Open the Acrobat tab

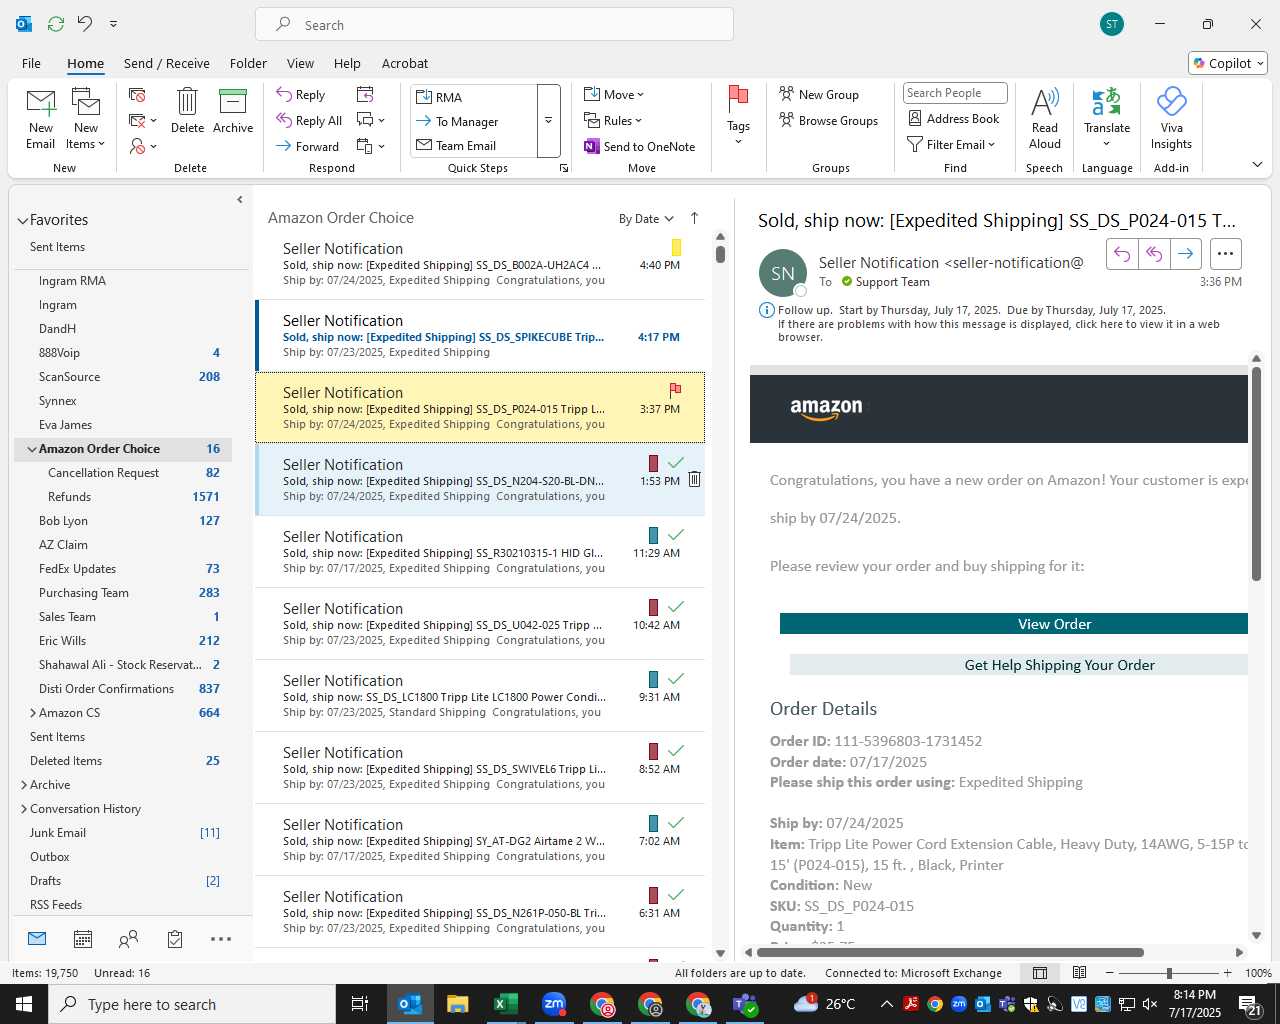pyautogui.click(x=405, y=63)
